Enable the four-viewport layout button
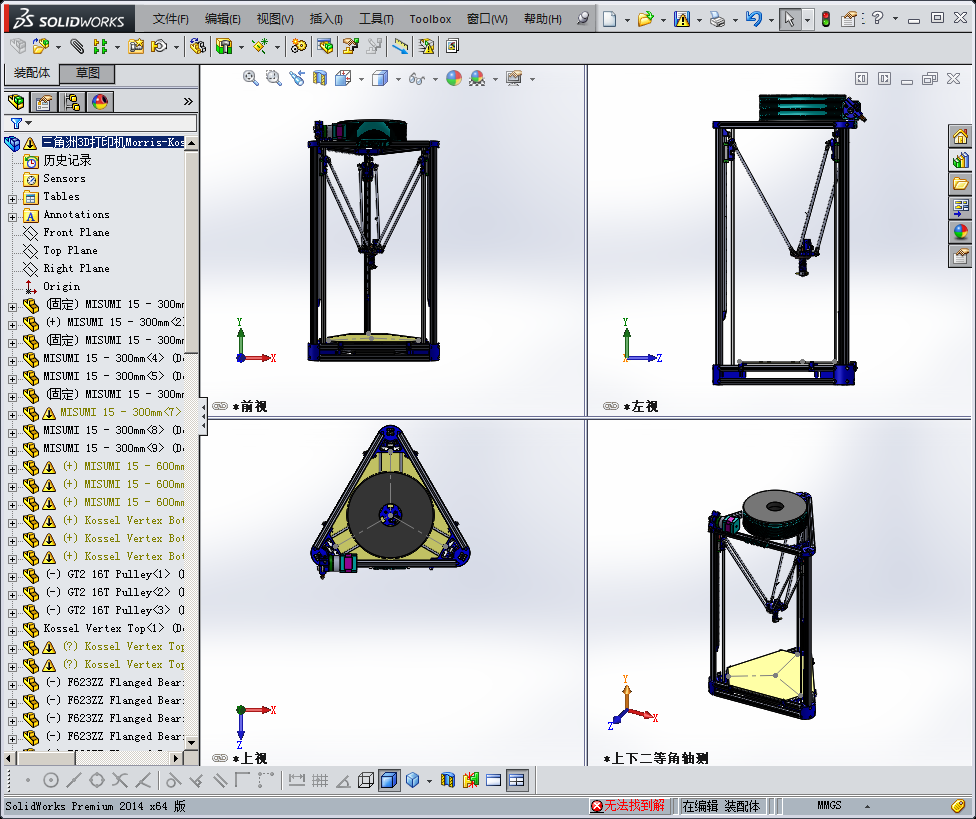Screen dimensions: 976x819 pyautogui.click(x=515, y=780)
